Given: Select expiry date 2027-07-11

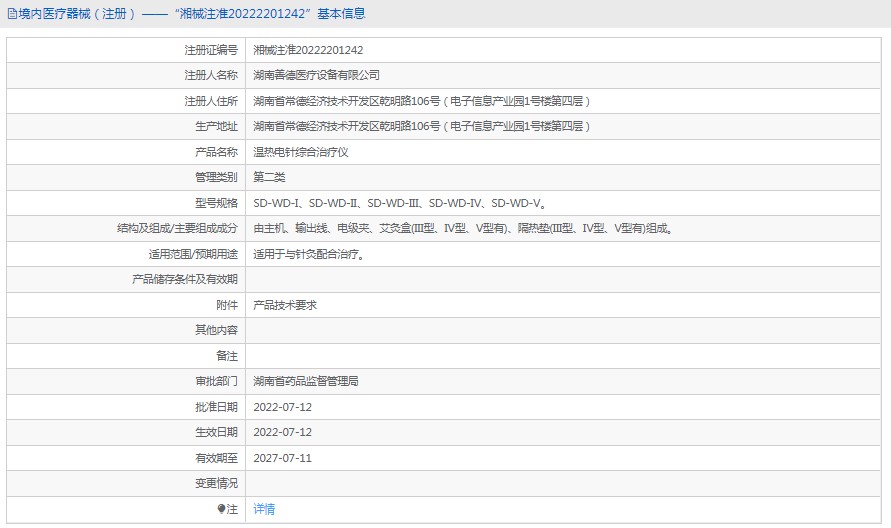Looking at the screenshot, I should tap(282, 458).
